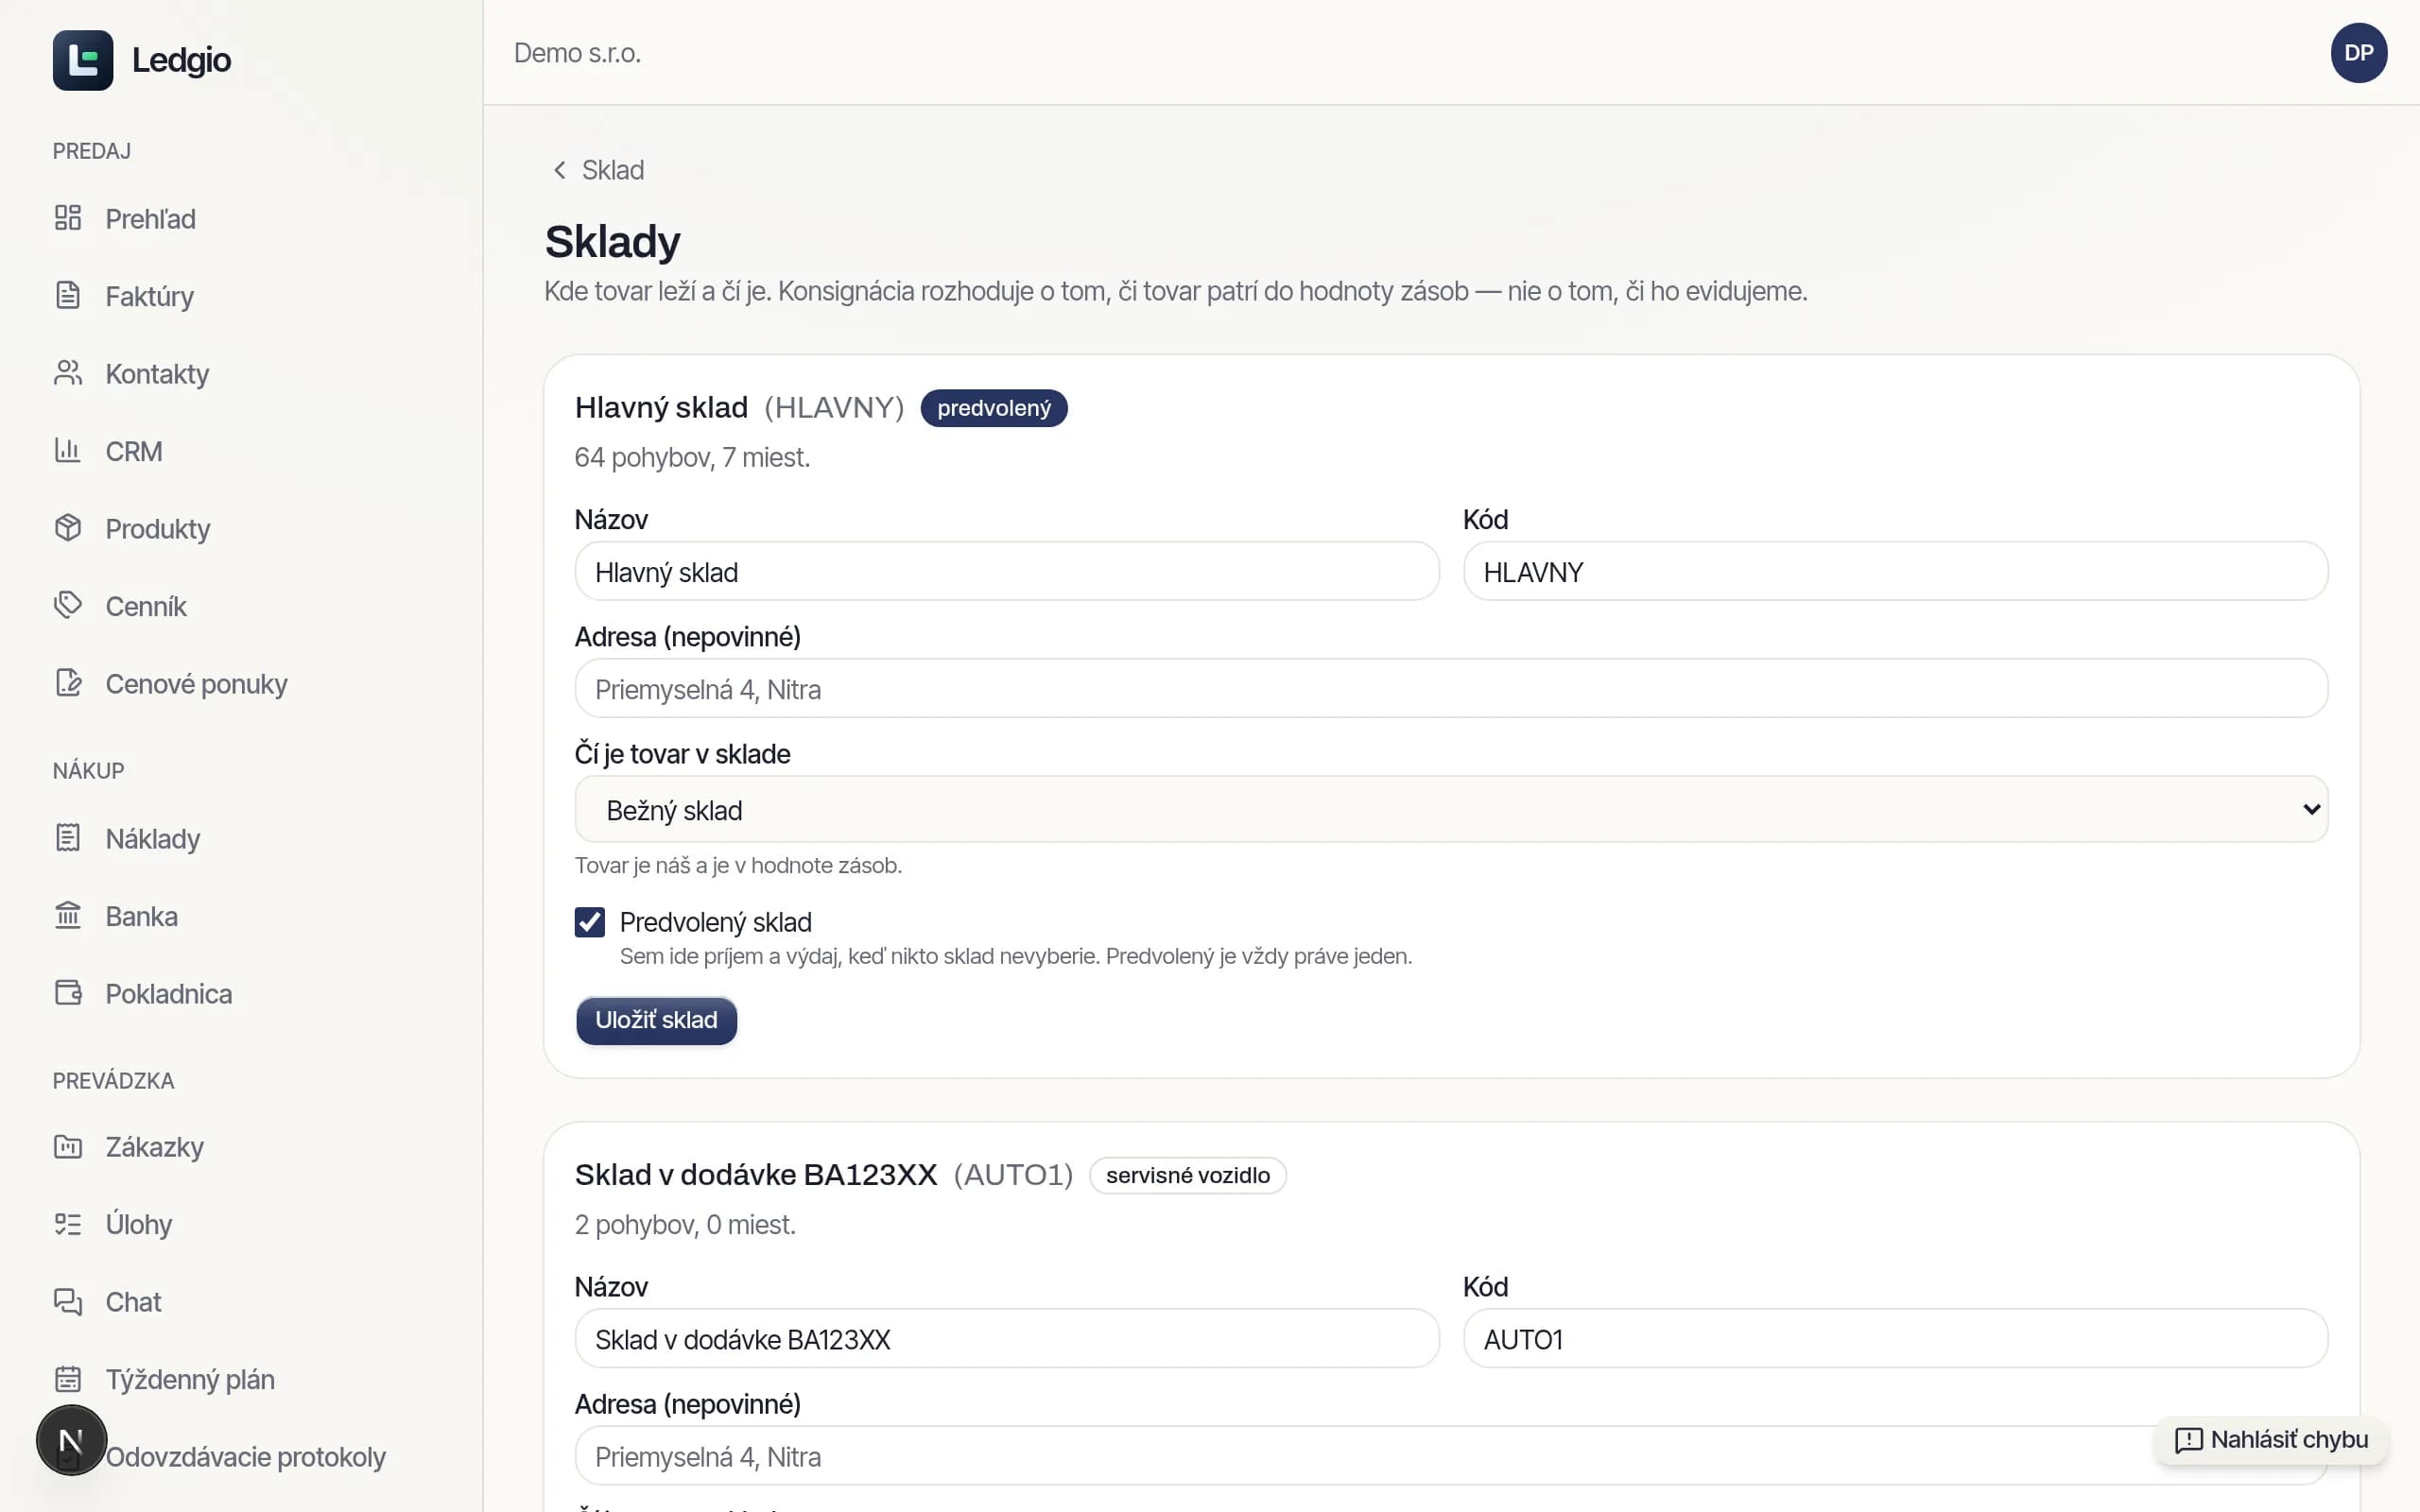Viewport: 2420px width, 1512px height.
Task: Open the DP user avatar menu
Action: click(2358, 53)
